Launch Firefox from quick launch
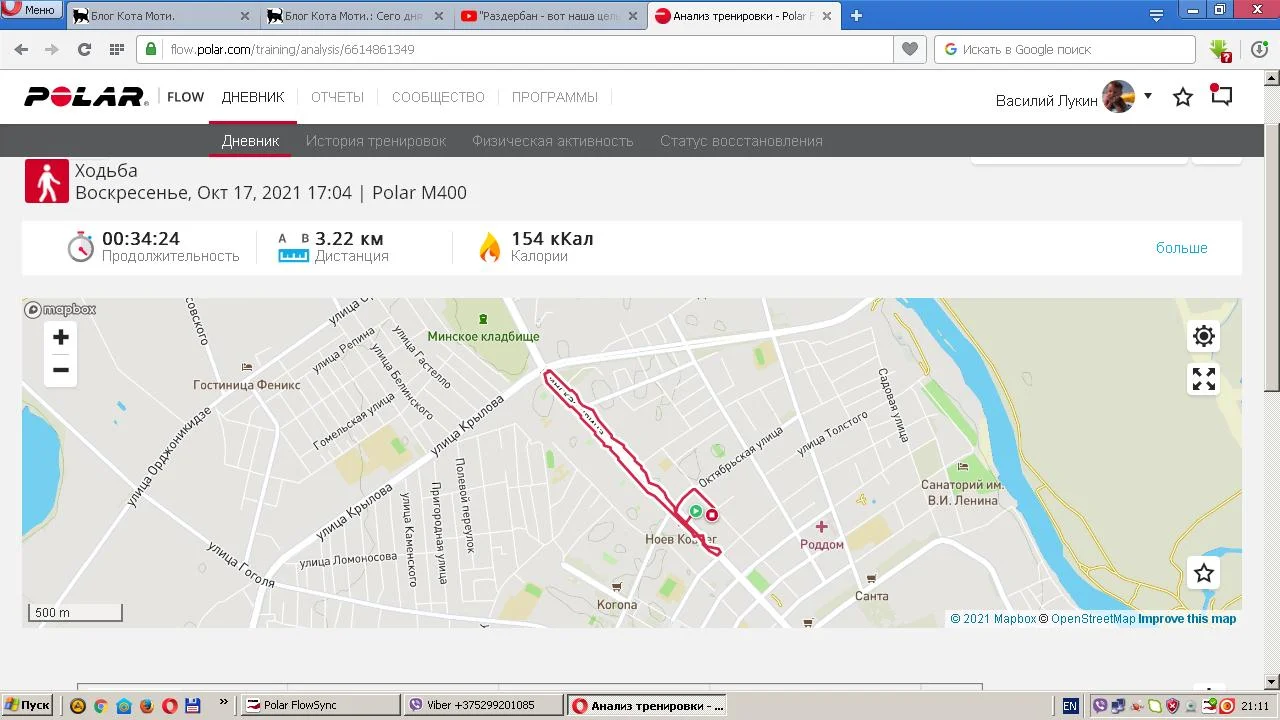 (x=147, y=705)
